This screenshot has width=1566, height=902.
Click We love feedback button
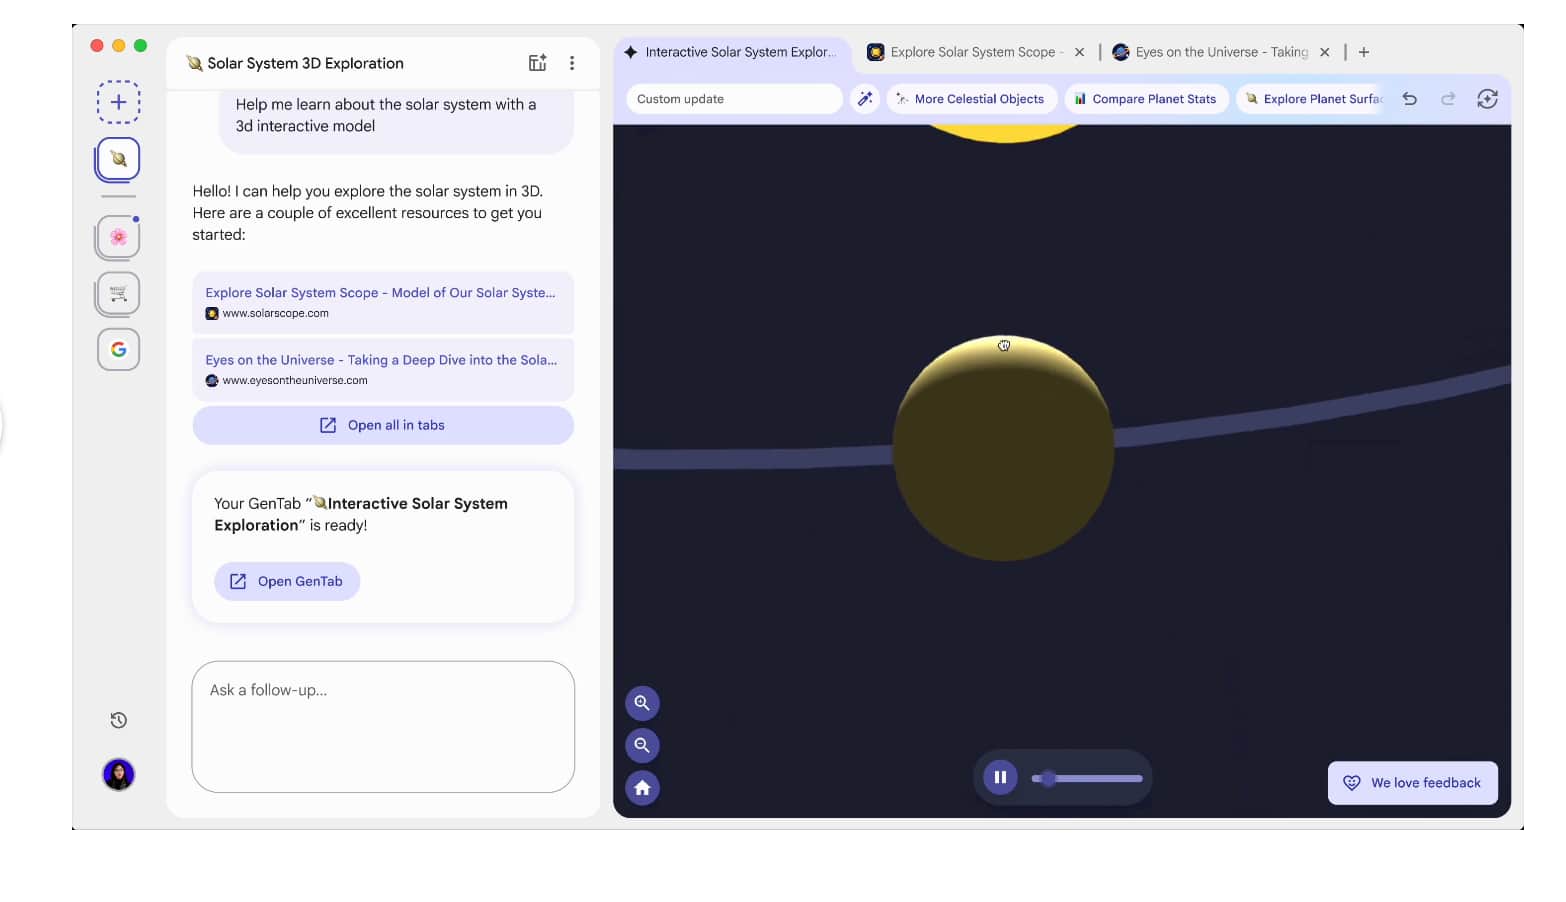click(x=1413, y=783)
